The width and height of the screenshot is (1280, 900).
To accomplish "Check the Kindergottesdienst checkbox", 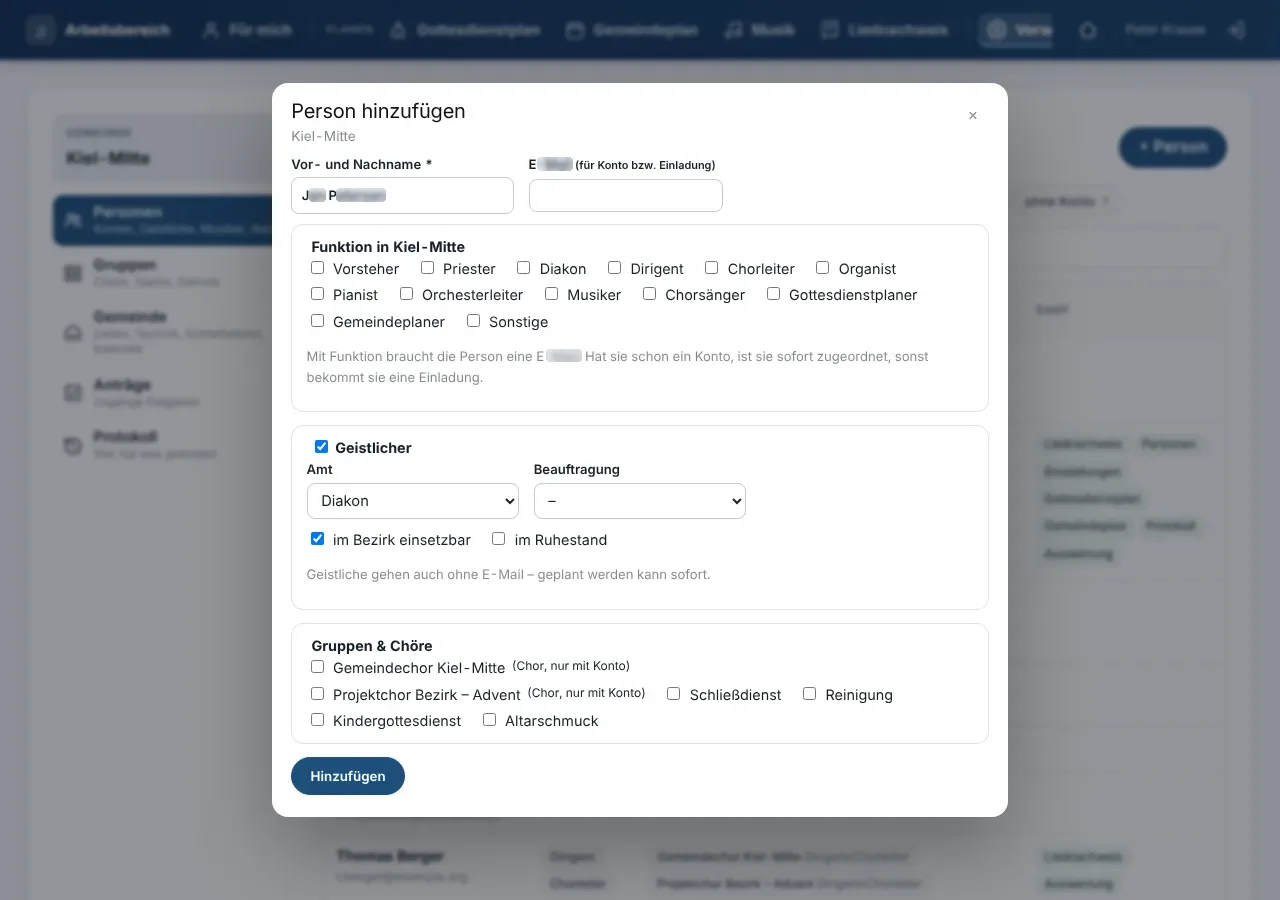I will [x=317, y=720].
